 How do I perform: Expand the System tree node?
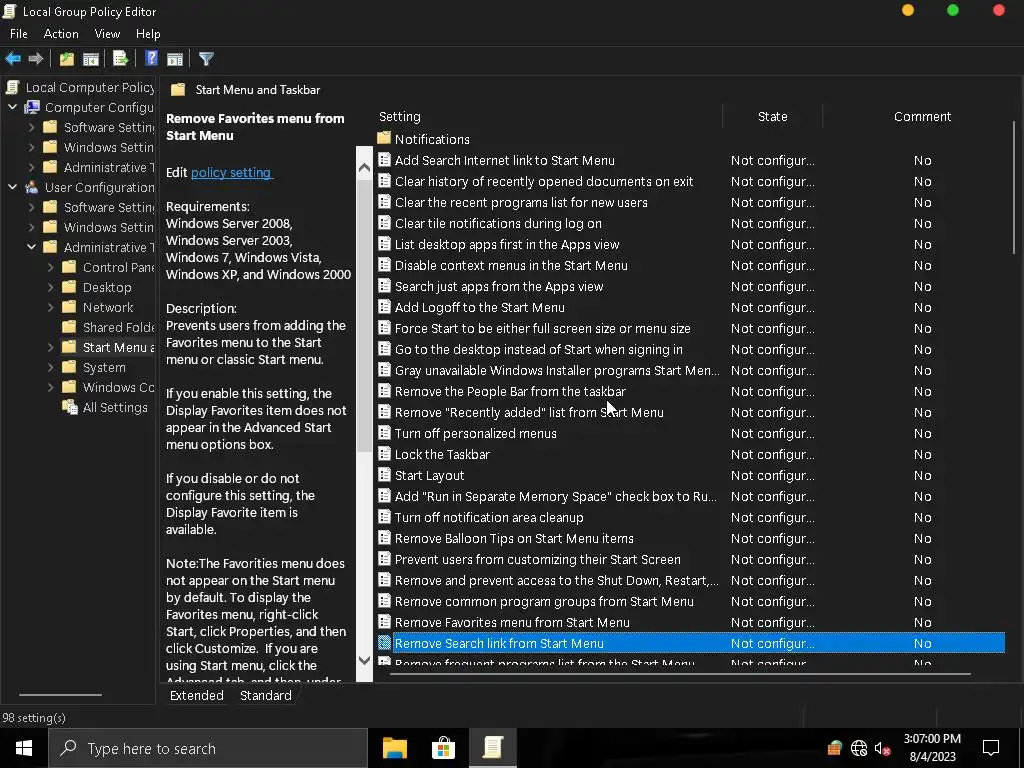50,367
